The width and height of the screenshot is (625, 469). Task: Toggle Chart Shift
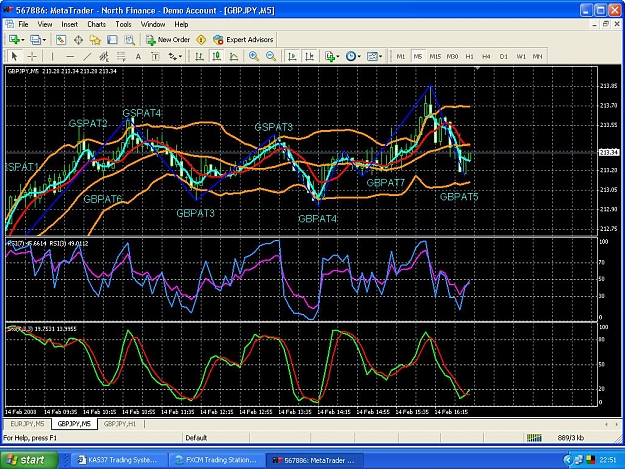(309, 56)
